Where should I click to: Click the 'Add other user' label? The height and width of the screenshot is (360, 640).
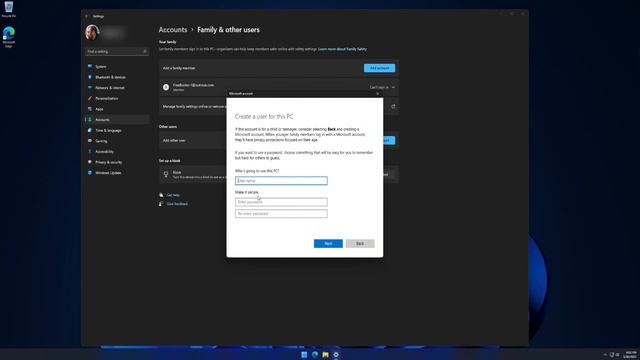(x=174, y=140)
